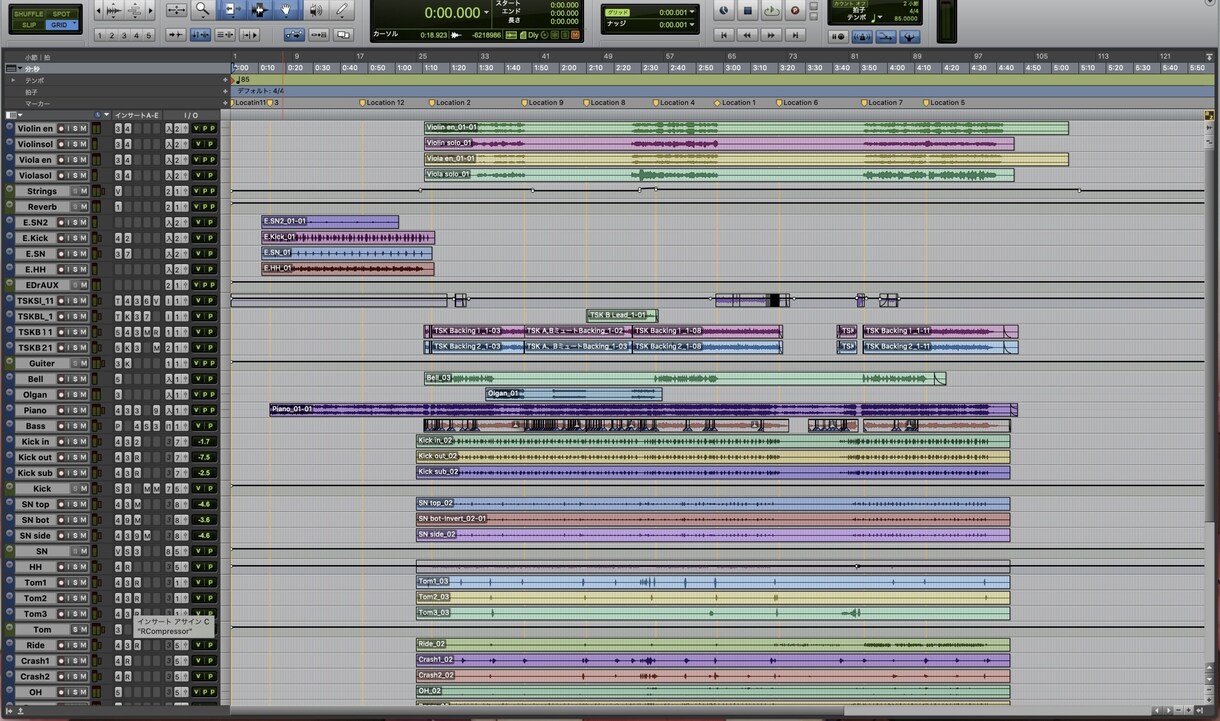Click the Location 12 marker
The image size is (1220, 721).
pos(382,103)
